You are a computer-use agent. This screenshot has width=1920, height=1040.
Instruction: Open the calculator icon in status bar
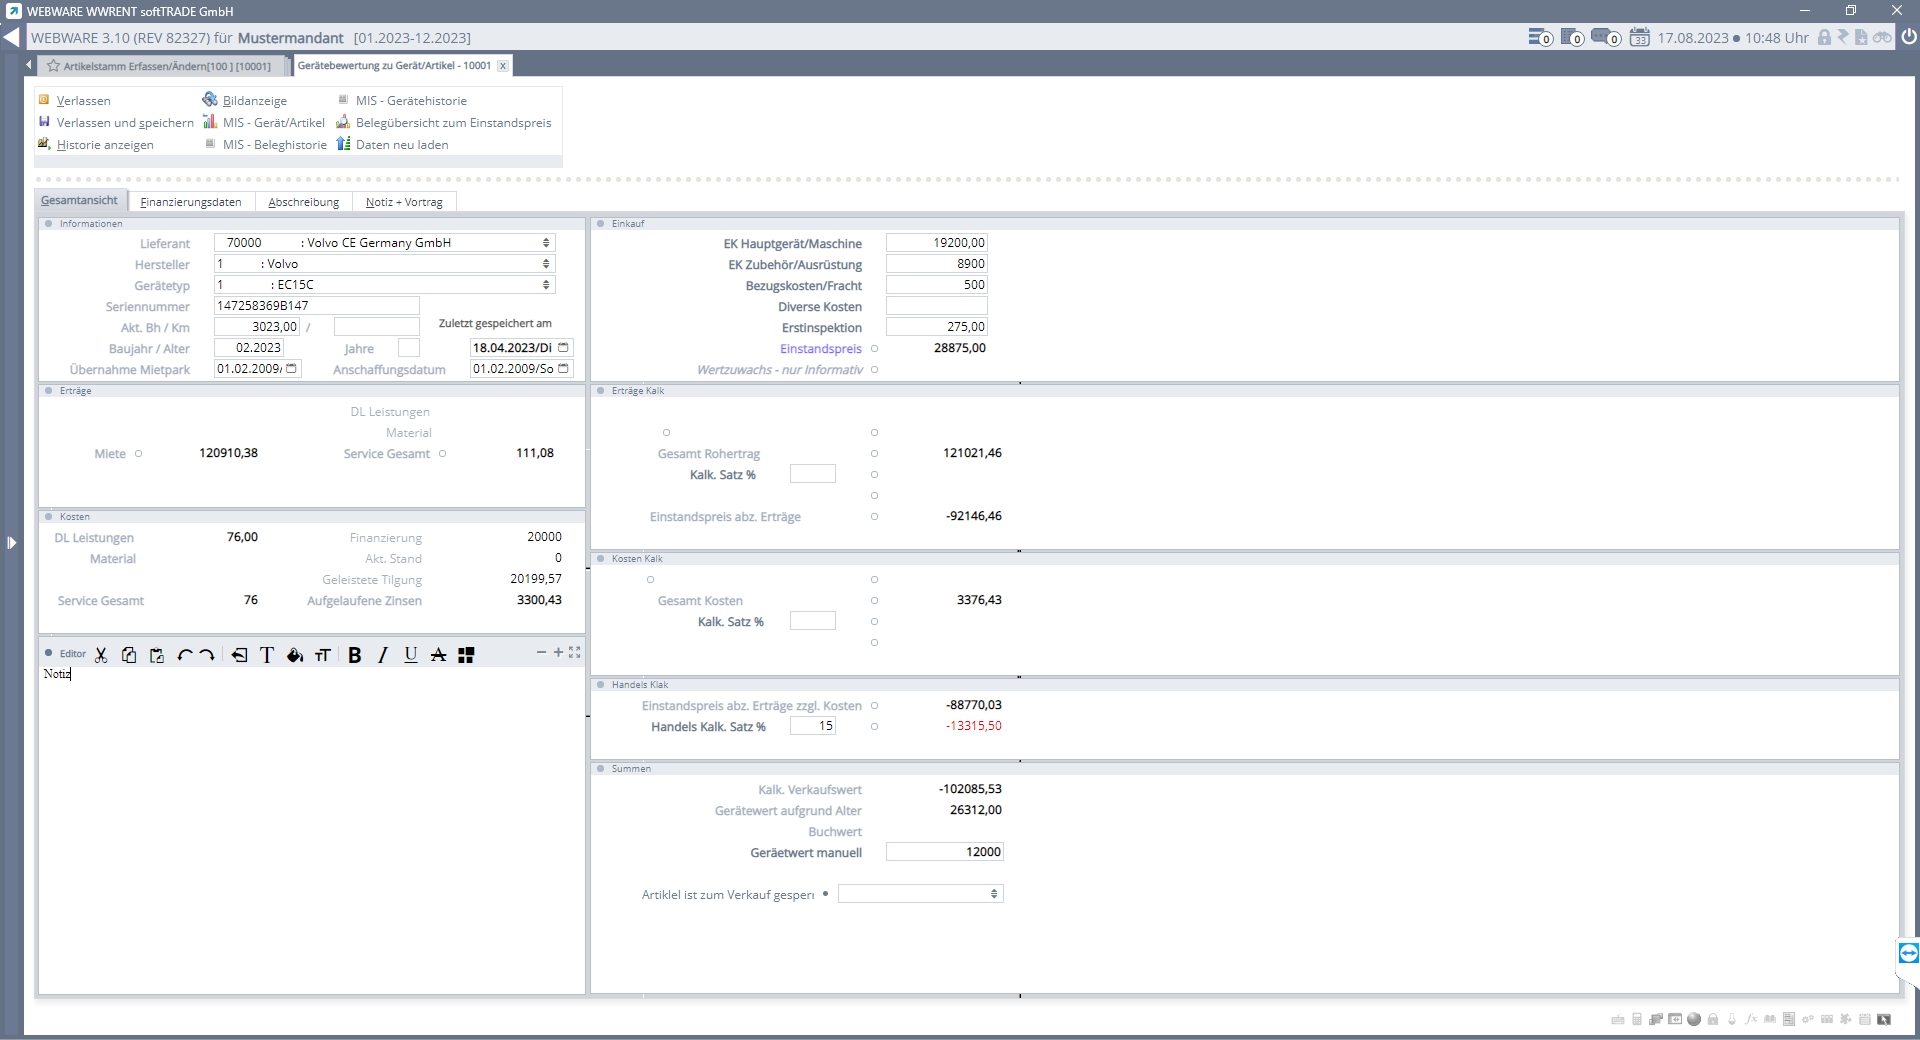1637,1019
